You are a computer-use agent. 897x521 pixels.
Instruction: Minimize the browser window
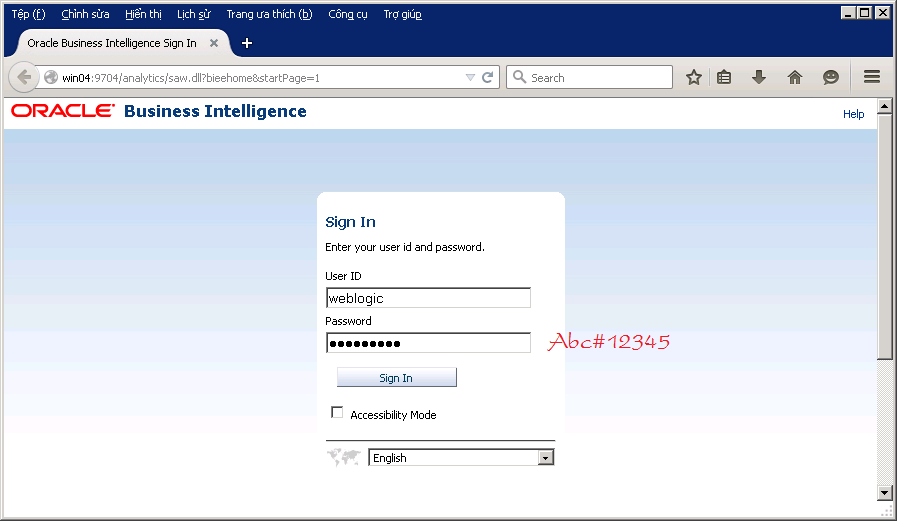849,13
